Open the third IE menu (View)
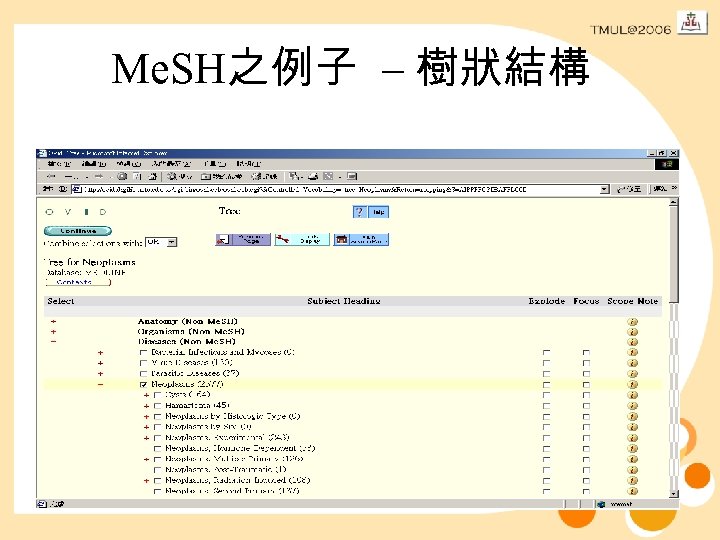The image size is (720, 540). point(129,163)
